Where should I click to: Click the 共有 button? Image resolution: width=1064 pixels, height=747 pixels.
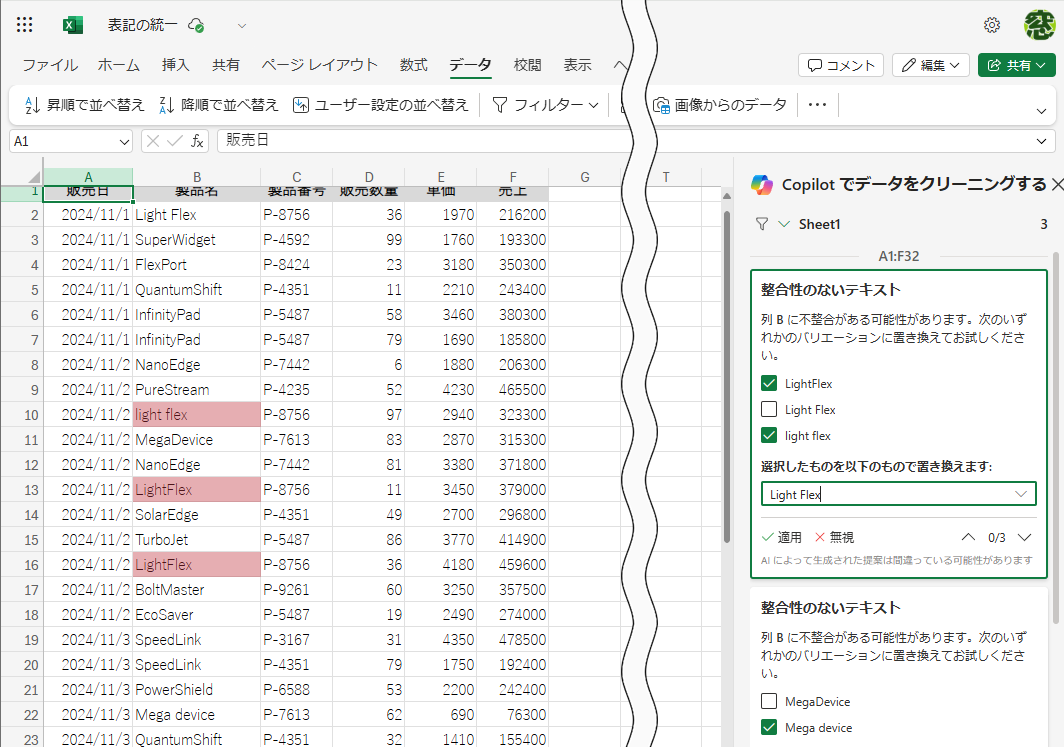coord(1016,64)
